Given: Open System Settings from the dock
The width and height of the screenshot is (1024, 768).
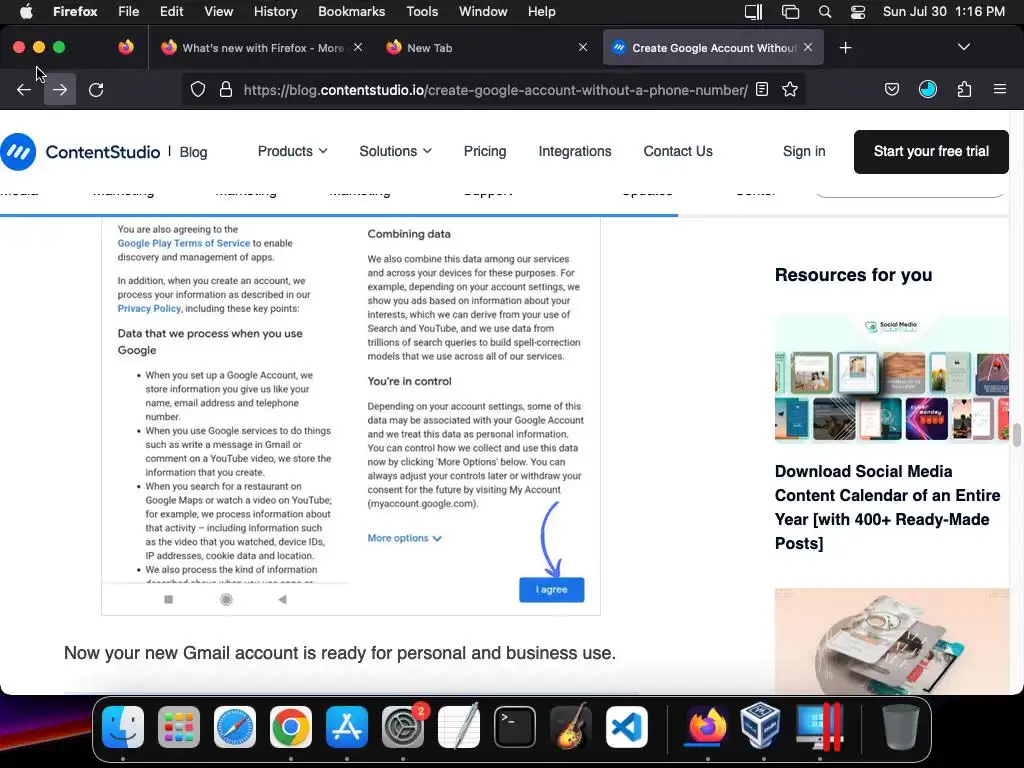Looking at the screenshot, I should coord(403,727).
